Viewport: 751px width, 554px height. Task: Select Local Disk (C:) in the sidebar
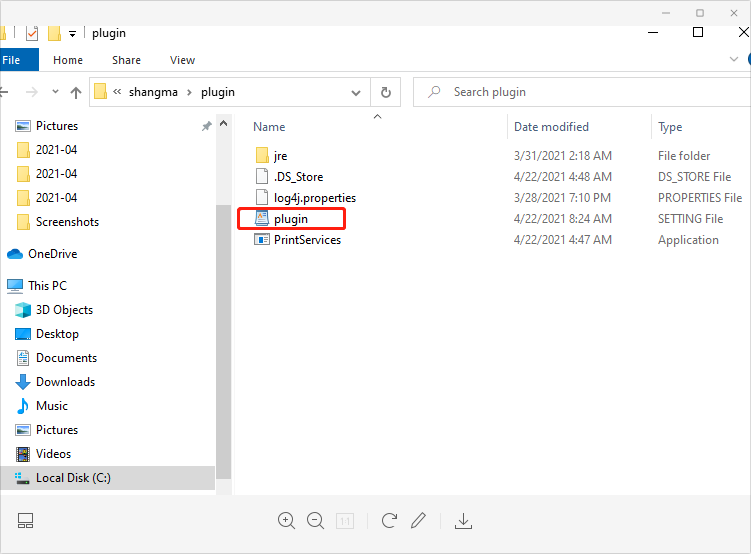point(107,478)
